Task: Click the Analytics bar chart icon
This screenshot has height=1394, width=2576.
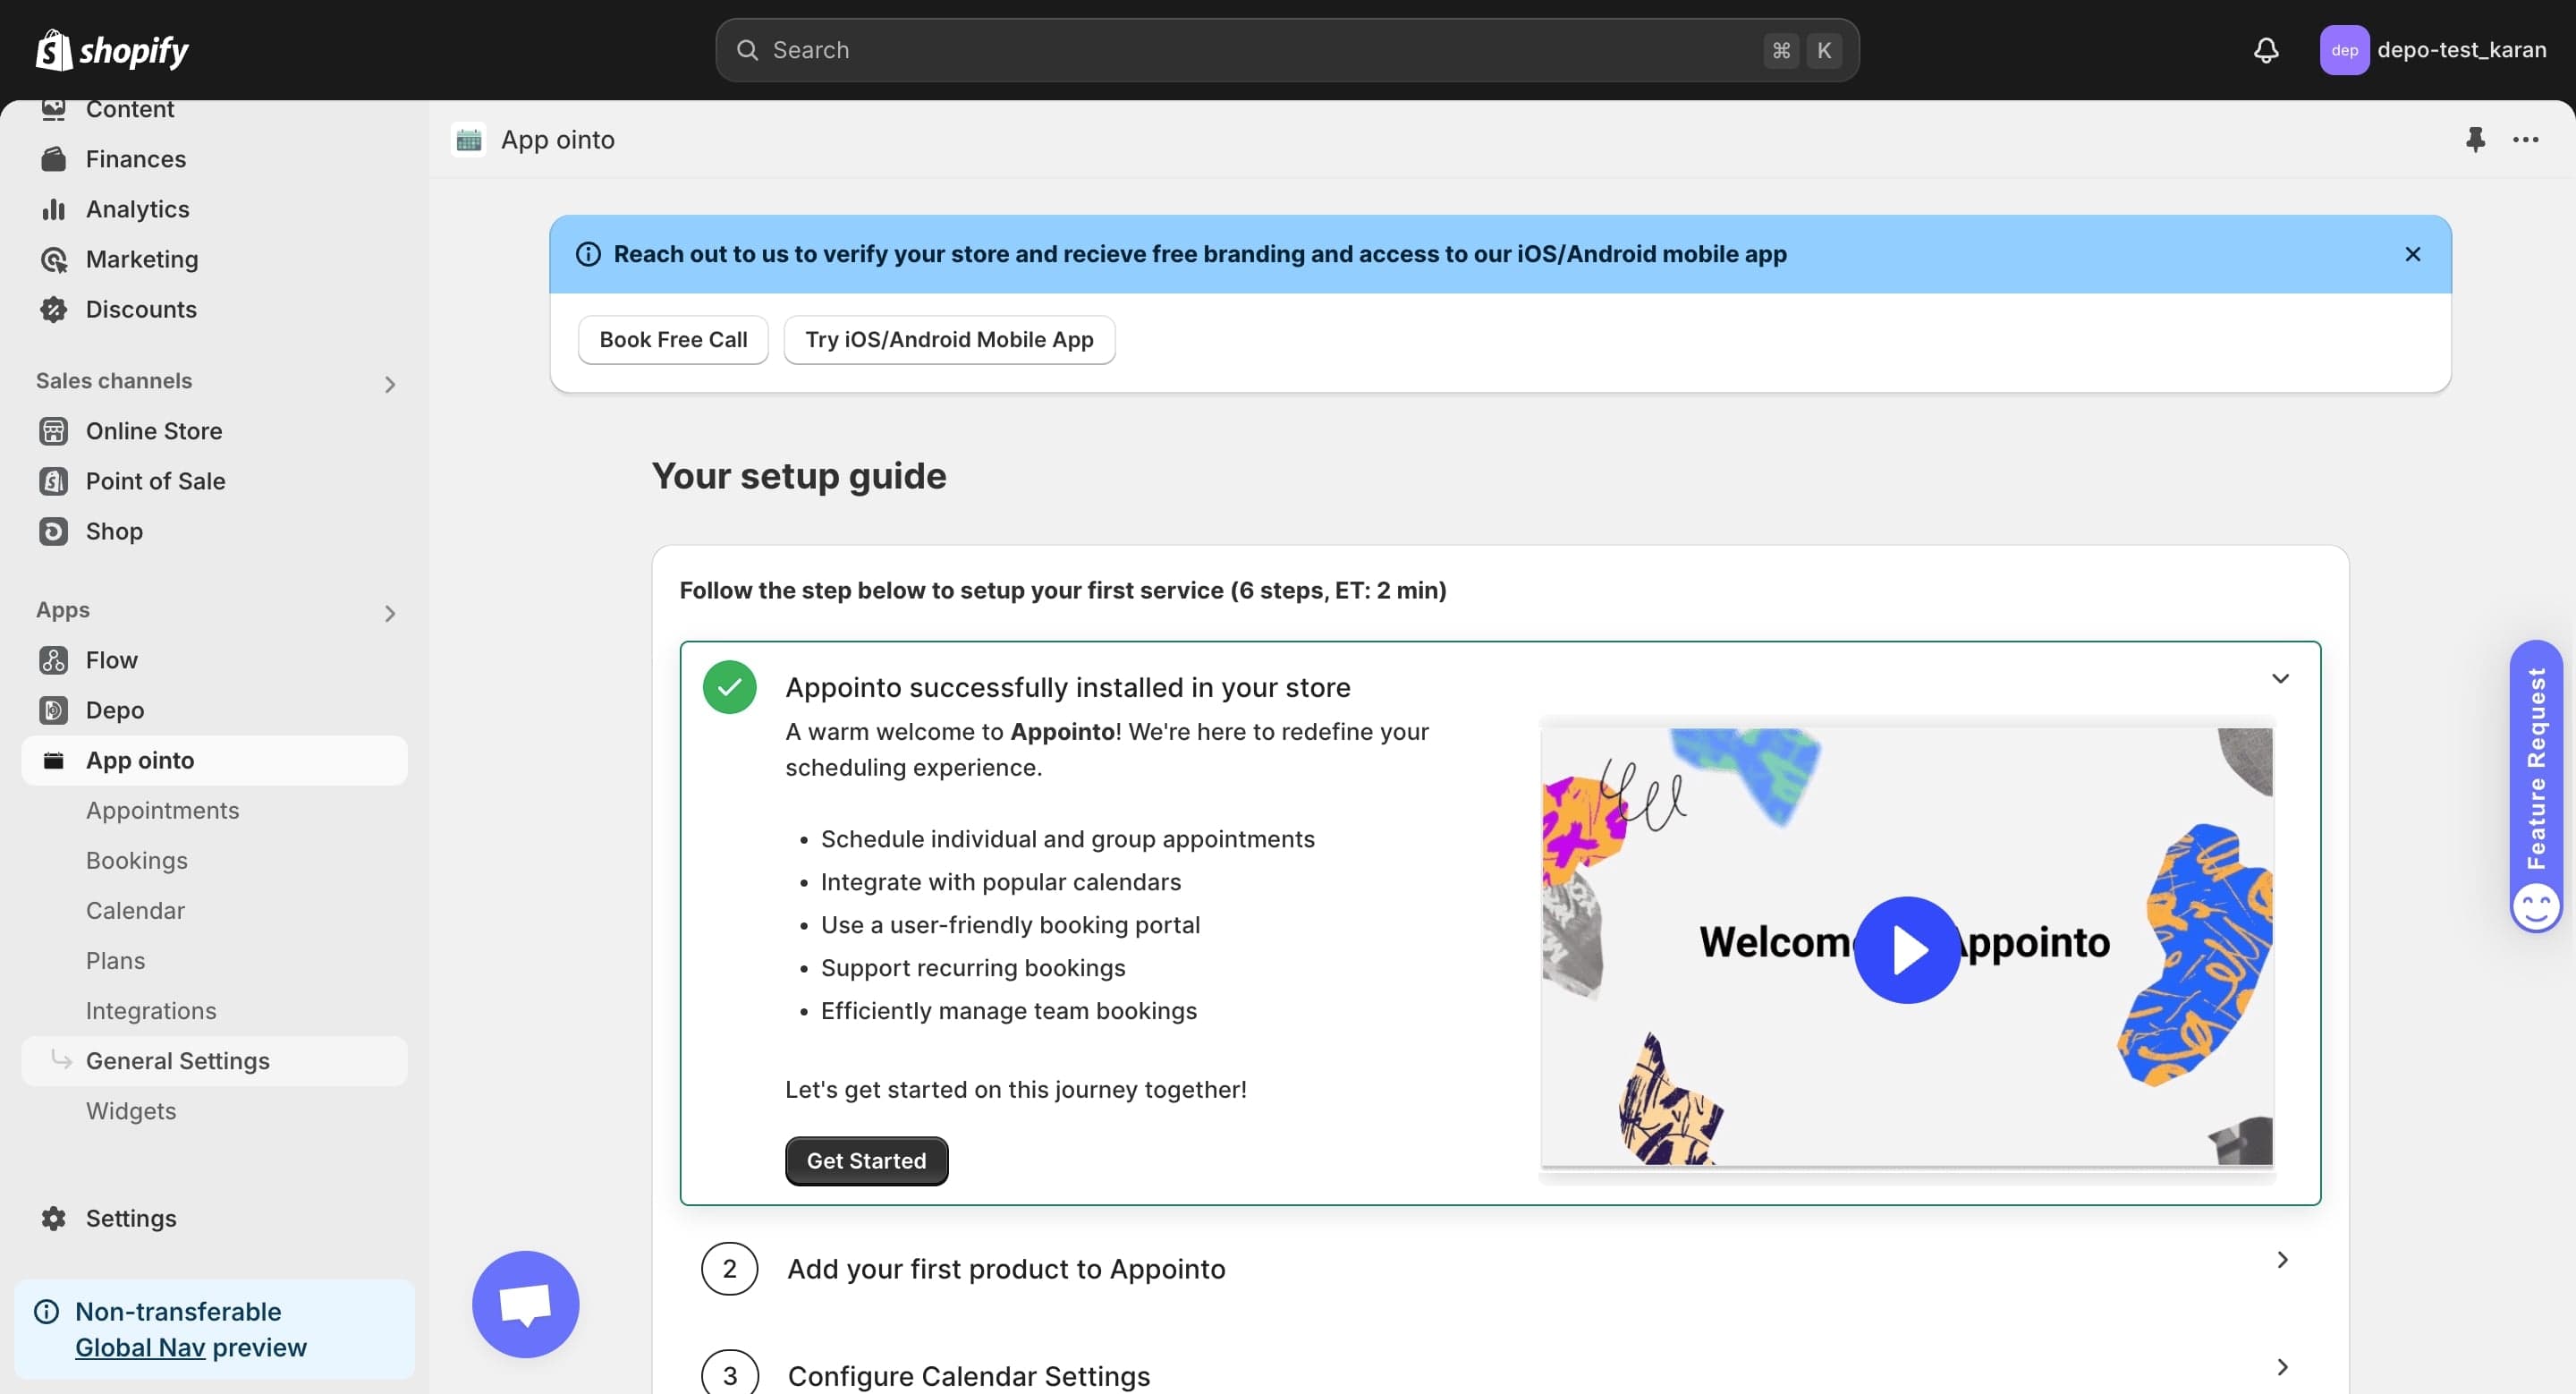Action: tap(54, 209)
